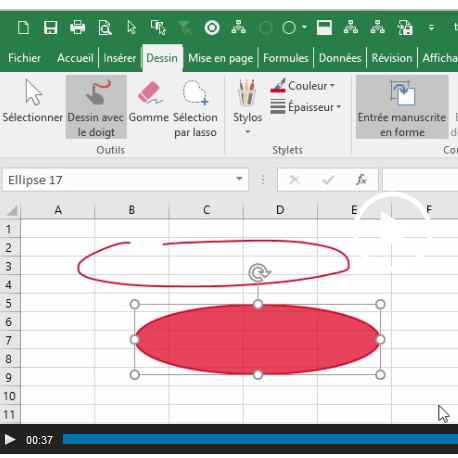Select column B header

[132, 210]
